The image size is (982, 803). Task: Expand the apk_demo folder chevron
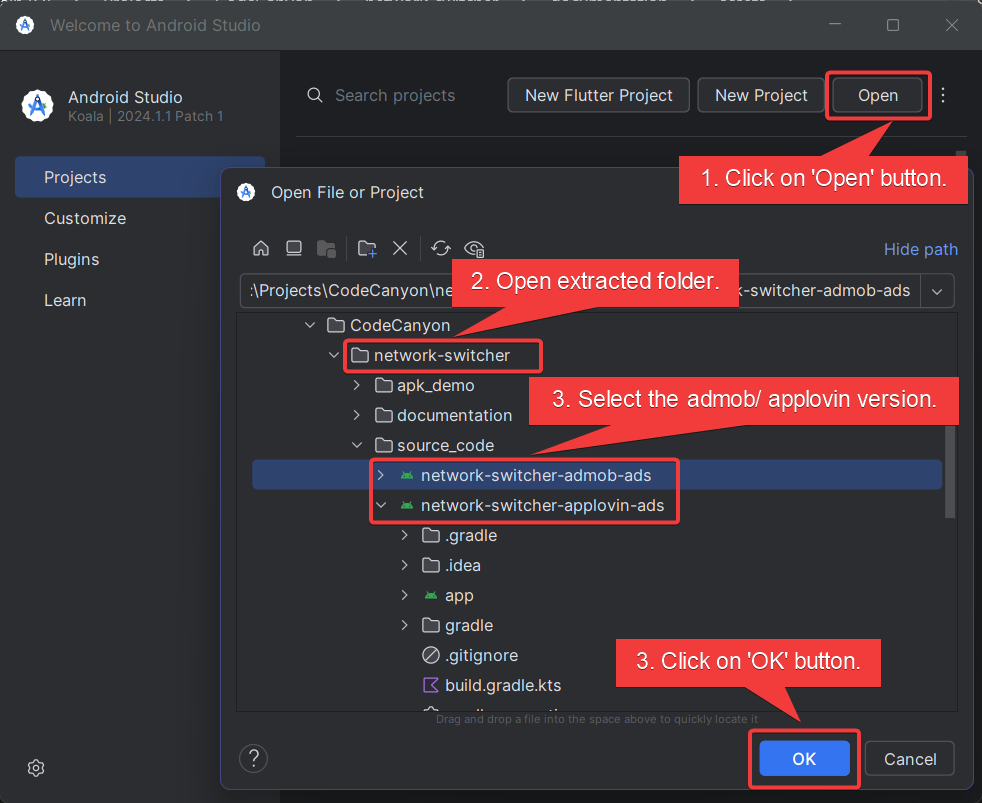[x=357, y=385]
